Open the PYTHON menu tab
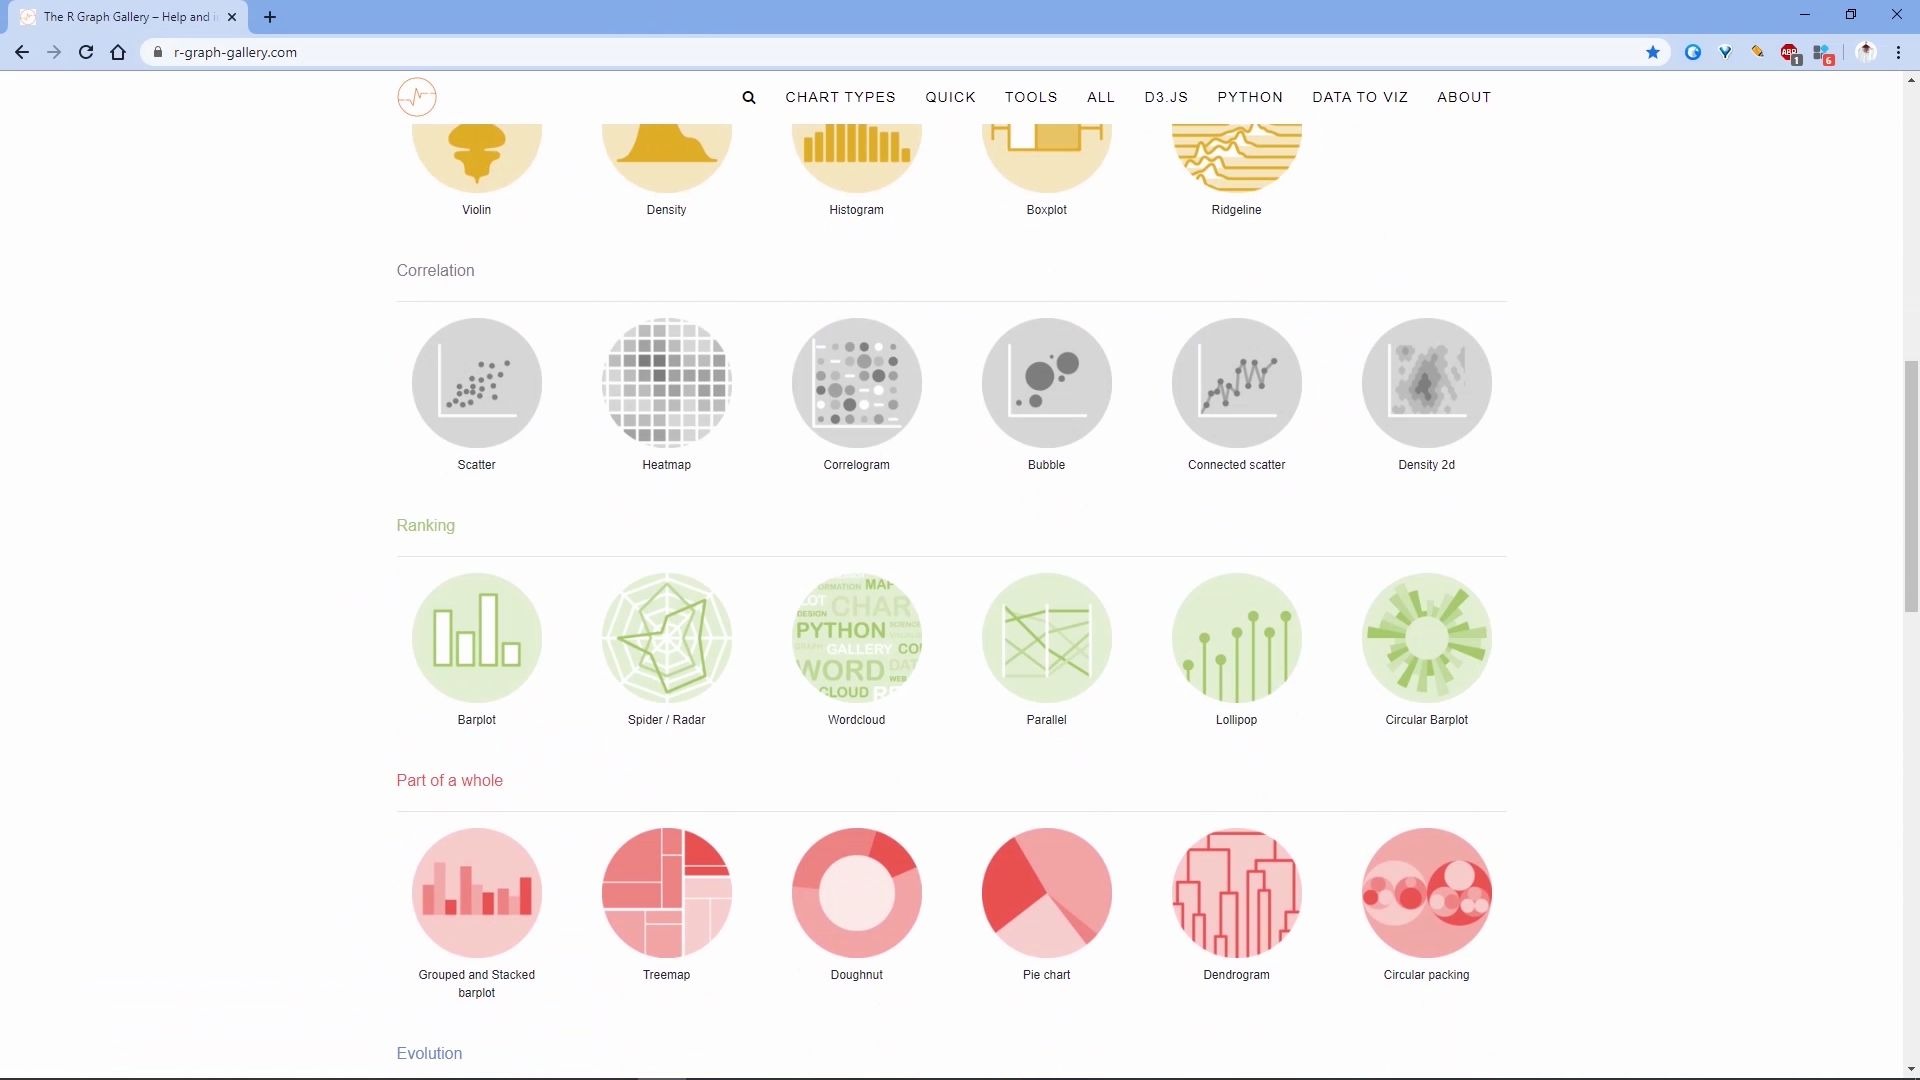The image size is (1920, 1080). point(1250,96)
